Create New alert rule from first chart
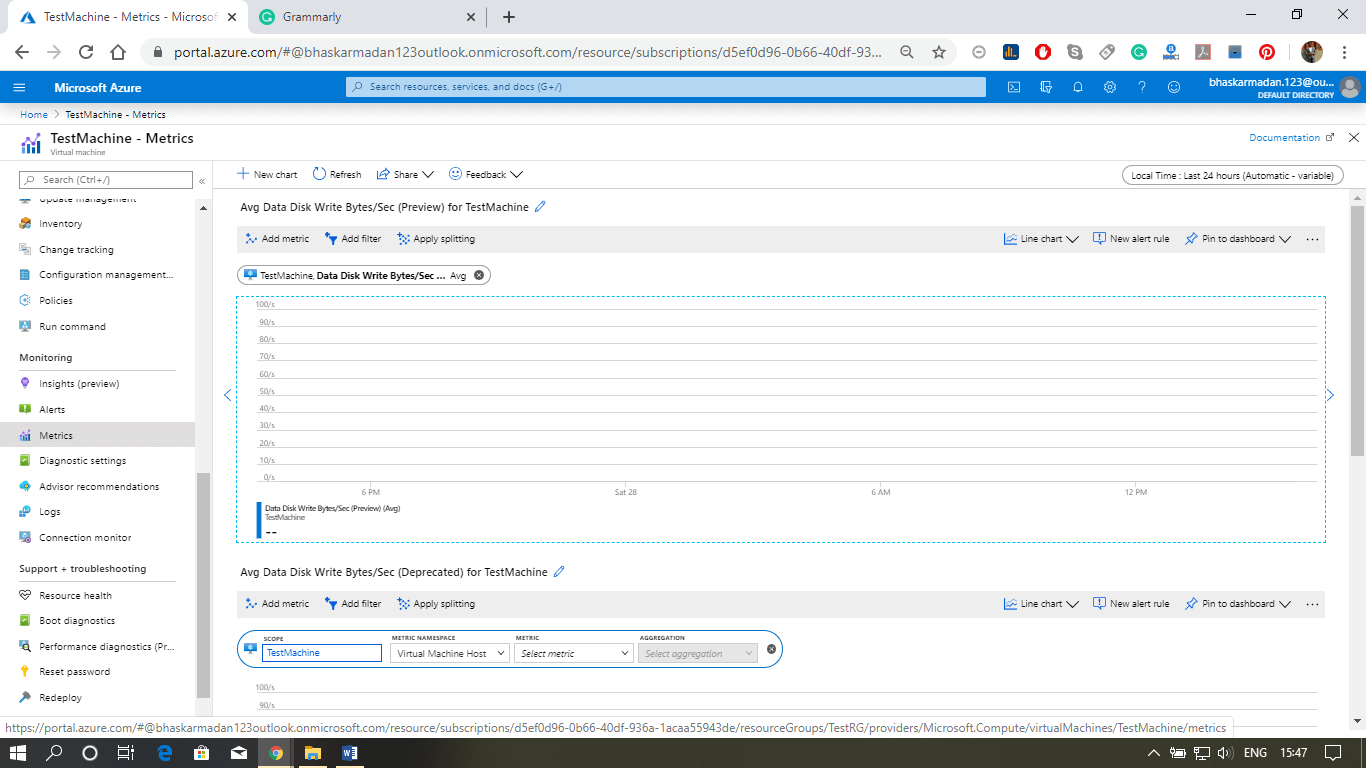The image size is (1366, 768). coord(1131,239)
